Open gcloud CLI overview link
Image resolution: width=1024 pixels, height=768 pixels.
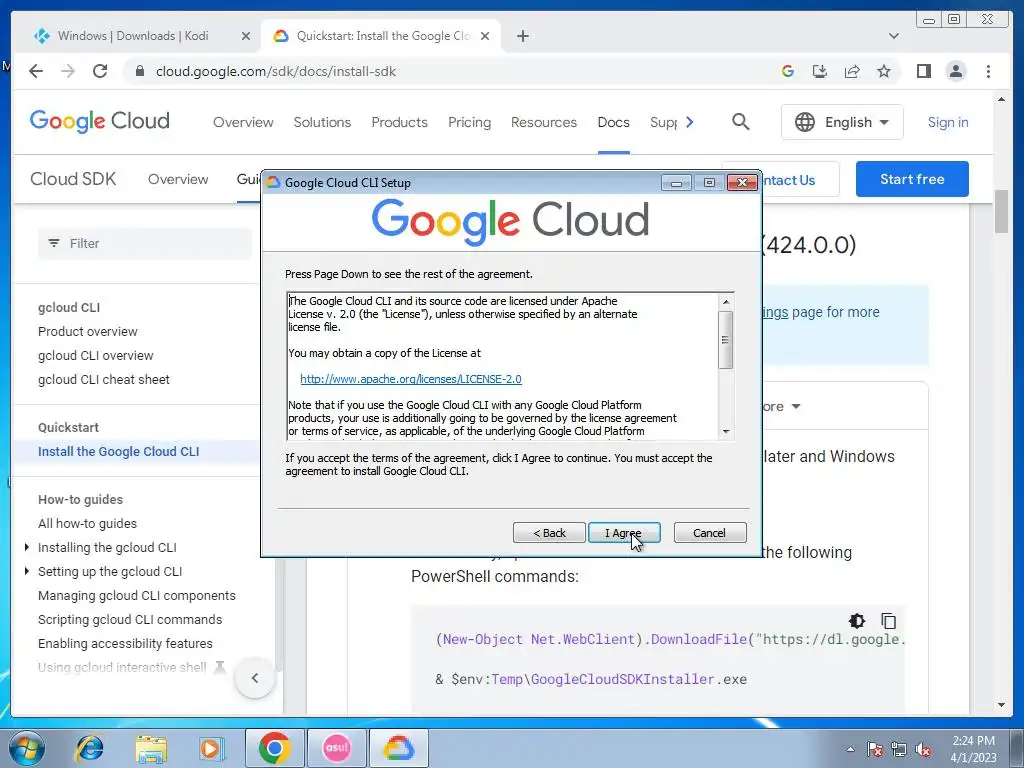pyautogui.click(x=95, y=355)
